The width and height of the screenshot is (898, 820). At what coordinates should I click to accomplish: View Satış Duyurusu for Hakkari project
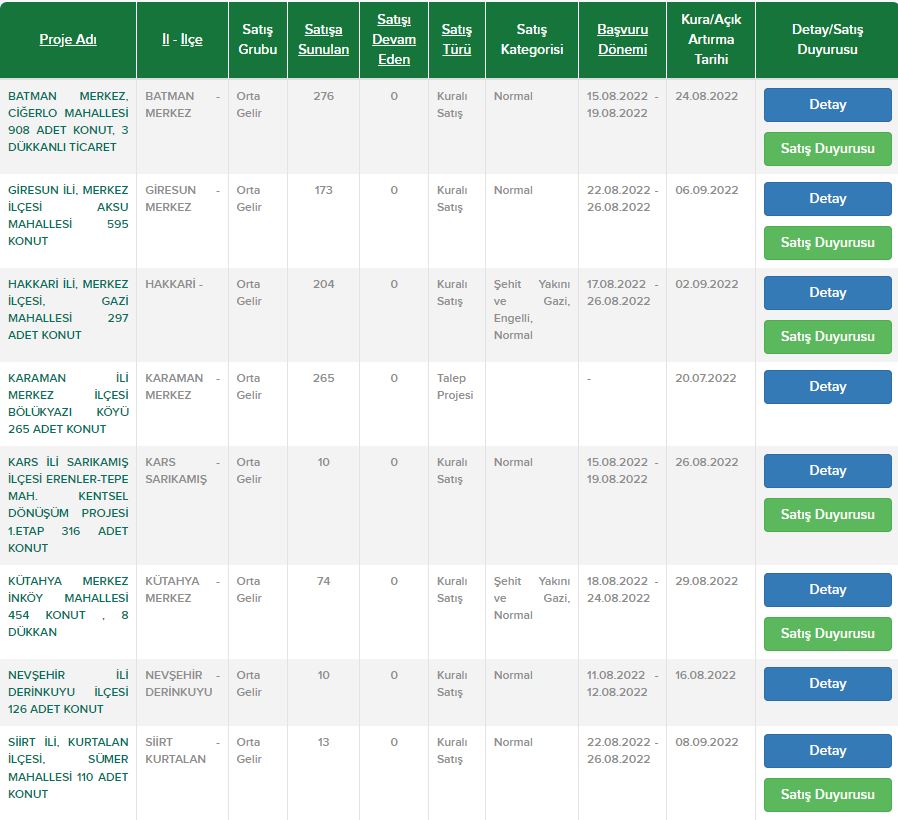point(827,337)
